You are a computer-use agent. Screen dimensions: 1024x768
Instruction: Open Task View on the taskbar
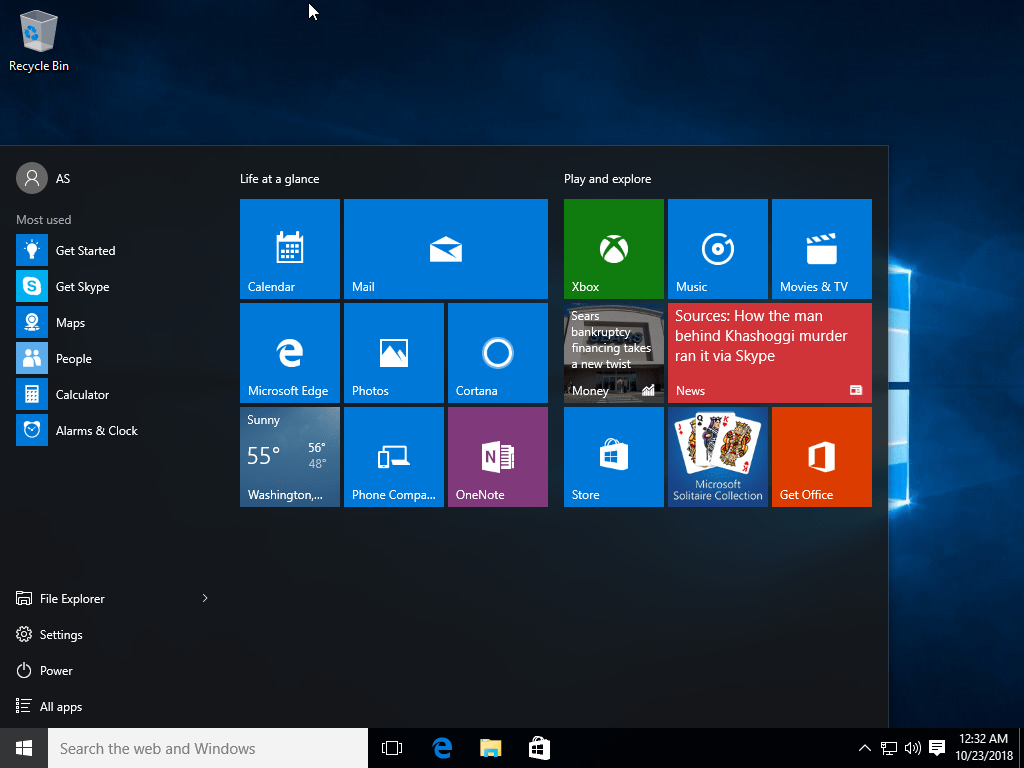tap(392, 748)
